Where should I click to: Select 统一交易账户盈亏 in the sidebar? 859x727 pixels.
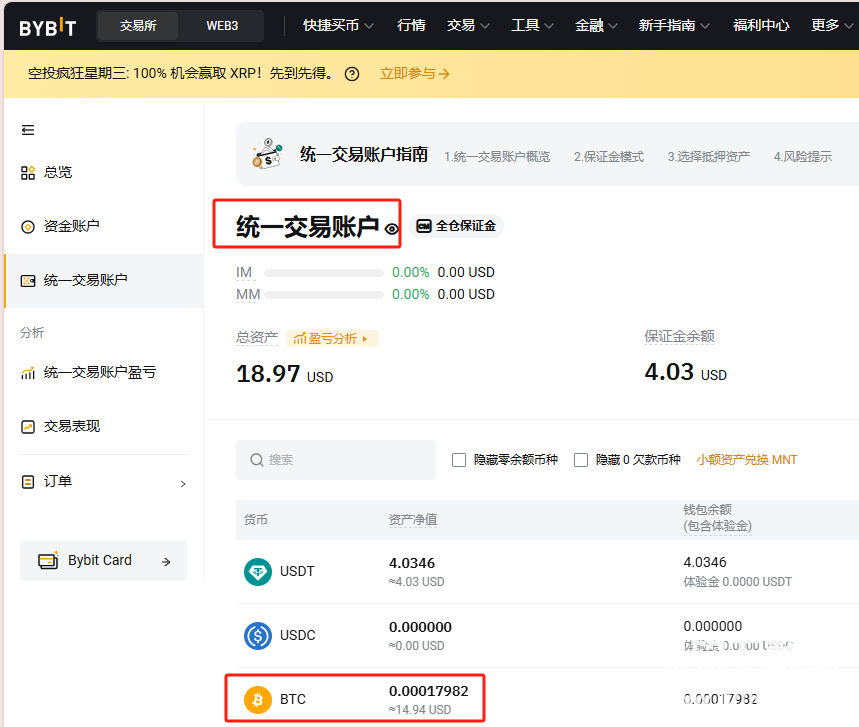[100, 373]
